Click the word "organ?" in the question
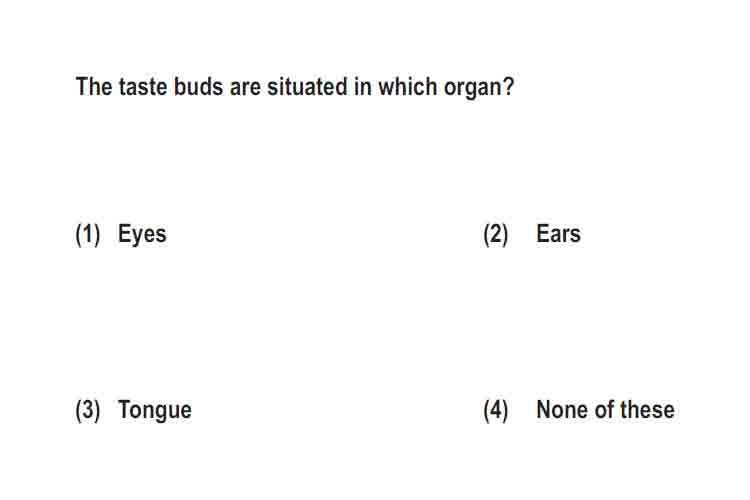This screenshot has height=500, width=750. [479, 89]
